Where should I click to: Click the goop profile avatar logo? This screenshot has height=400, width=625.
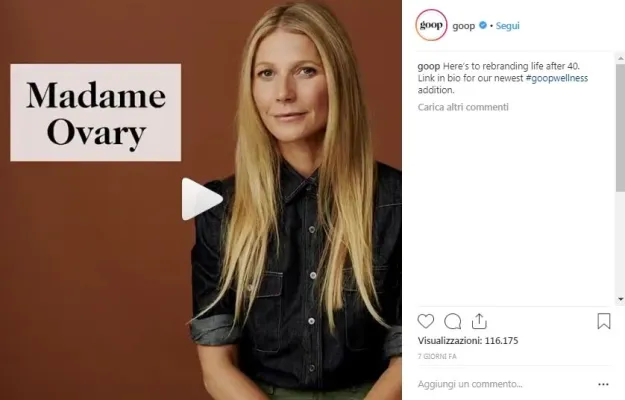point(431,25)
